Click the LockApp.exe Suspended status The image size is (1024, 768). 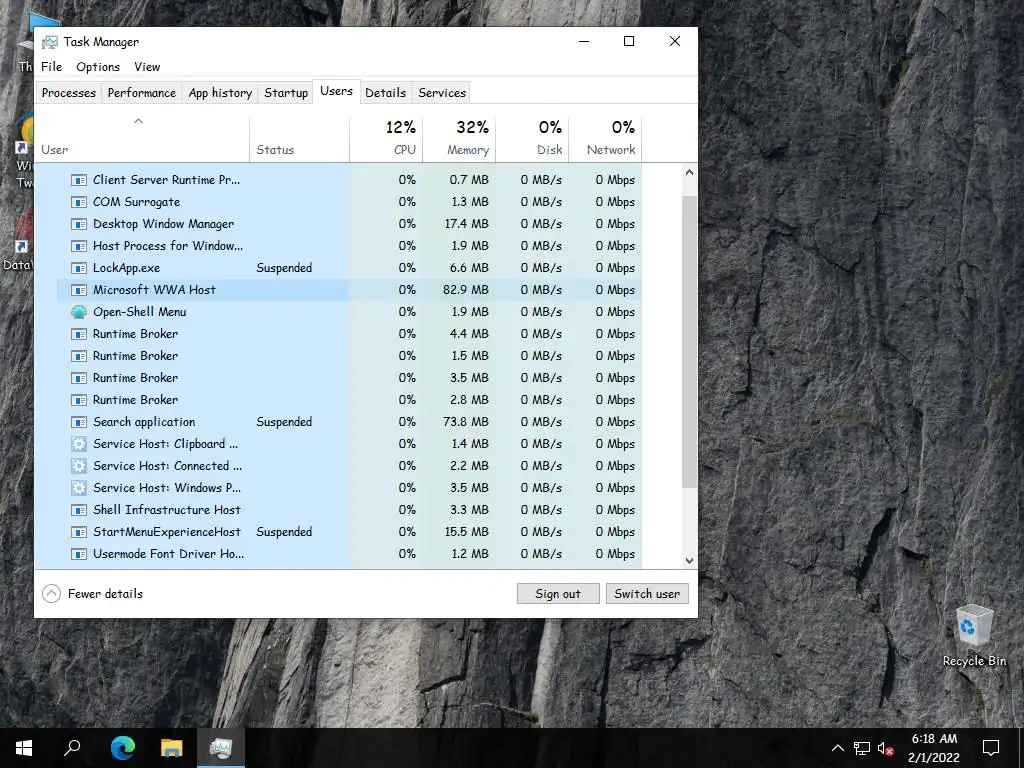[x=284, y=268]
